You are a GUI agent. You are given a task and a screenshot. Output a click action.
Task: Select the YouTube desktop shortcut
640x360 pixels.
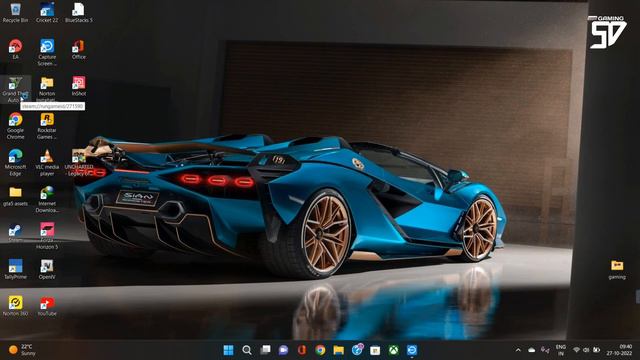click(47, 306)
